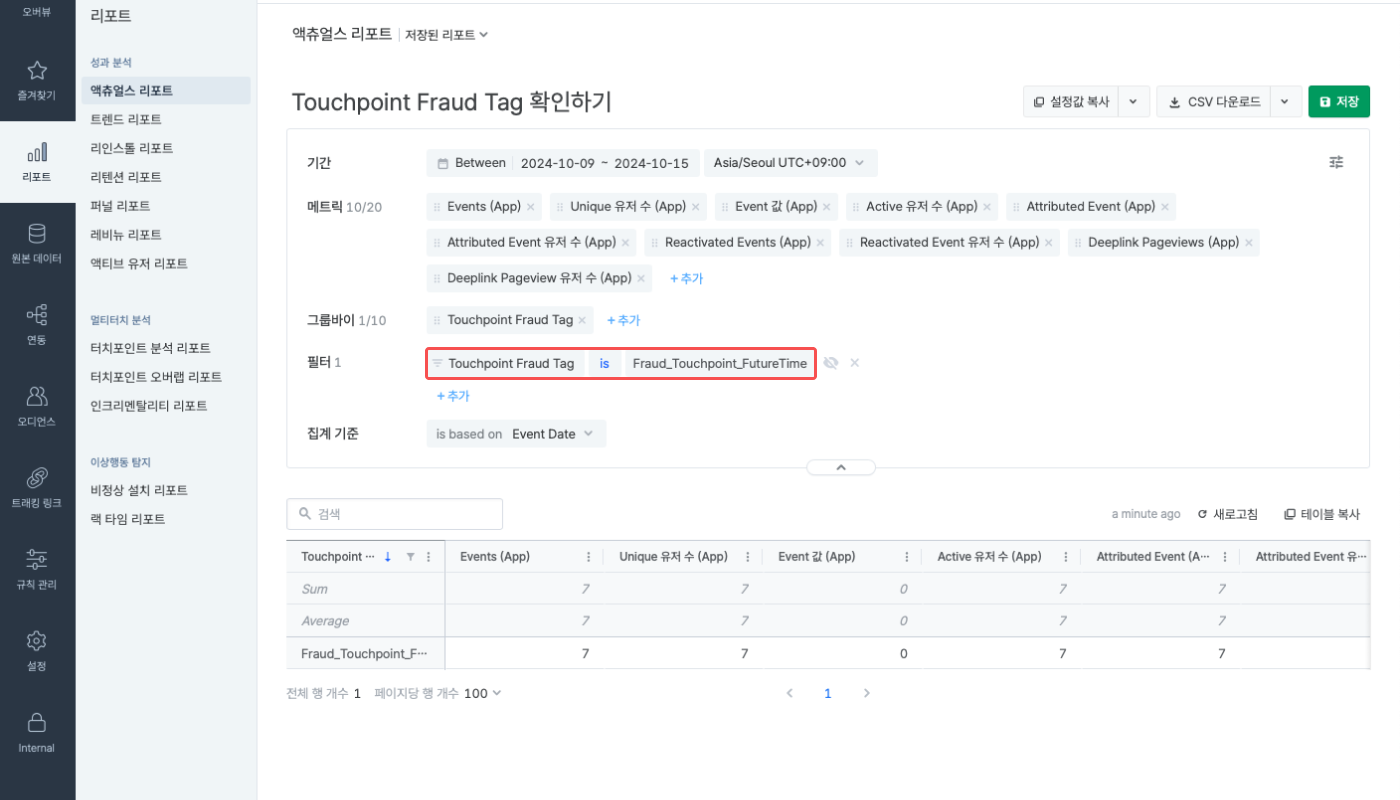Go to previous table page

pyautogui.click(x=789, y=693)
